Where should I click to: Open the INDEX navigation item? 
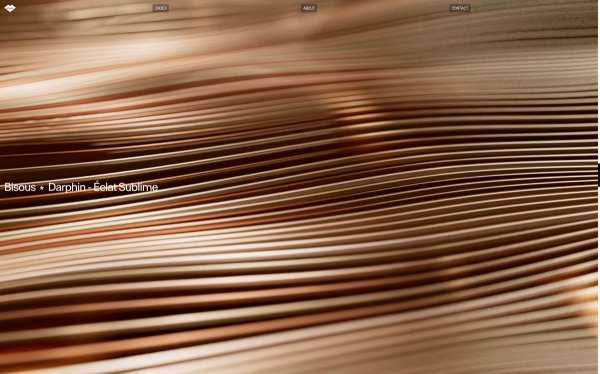click(161, 8)
